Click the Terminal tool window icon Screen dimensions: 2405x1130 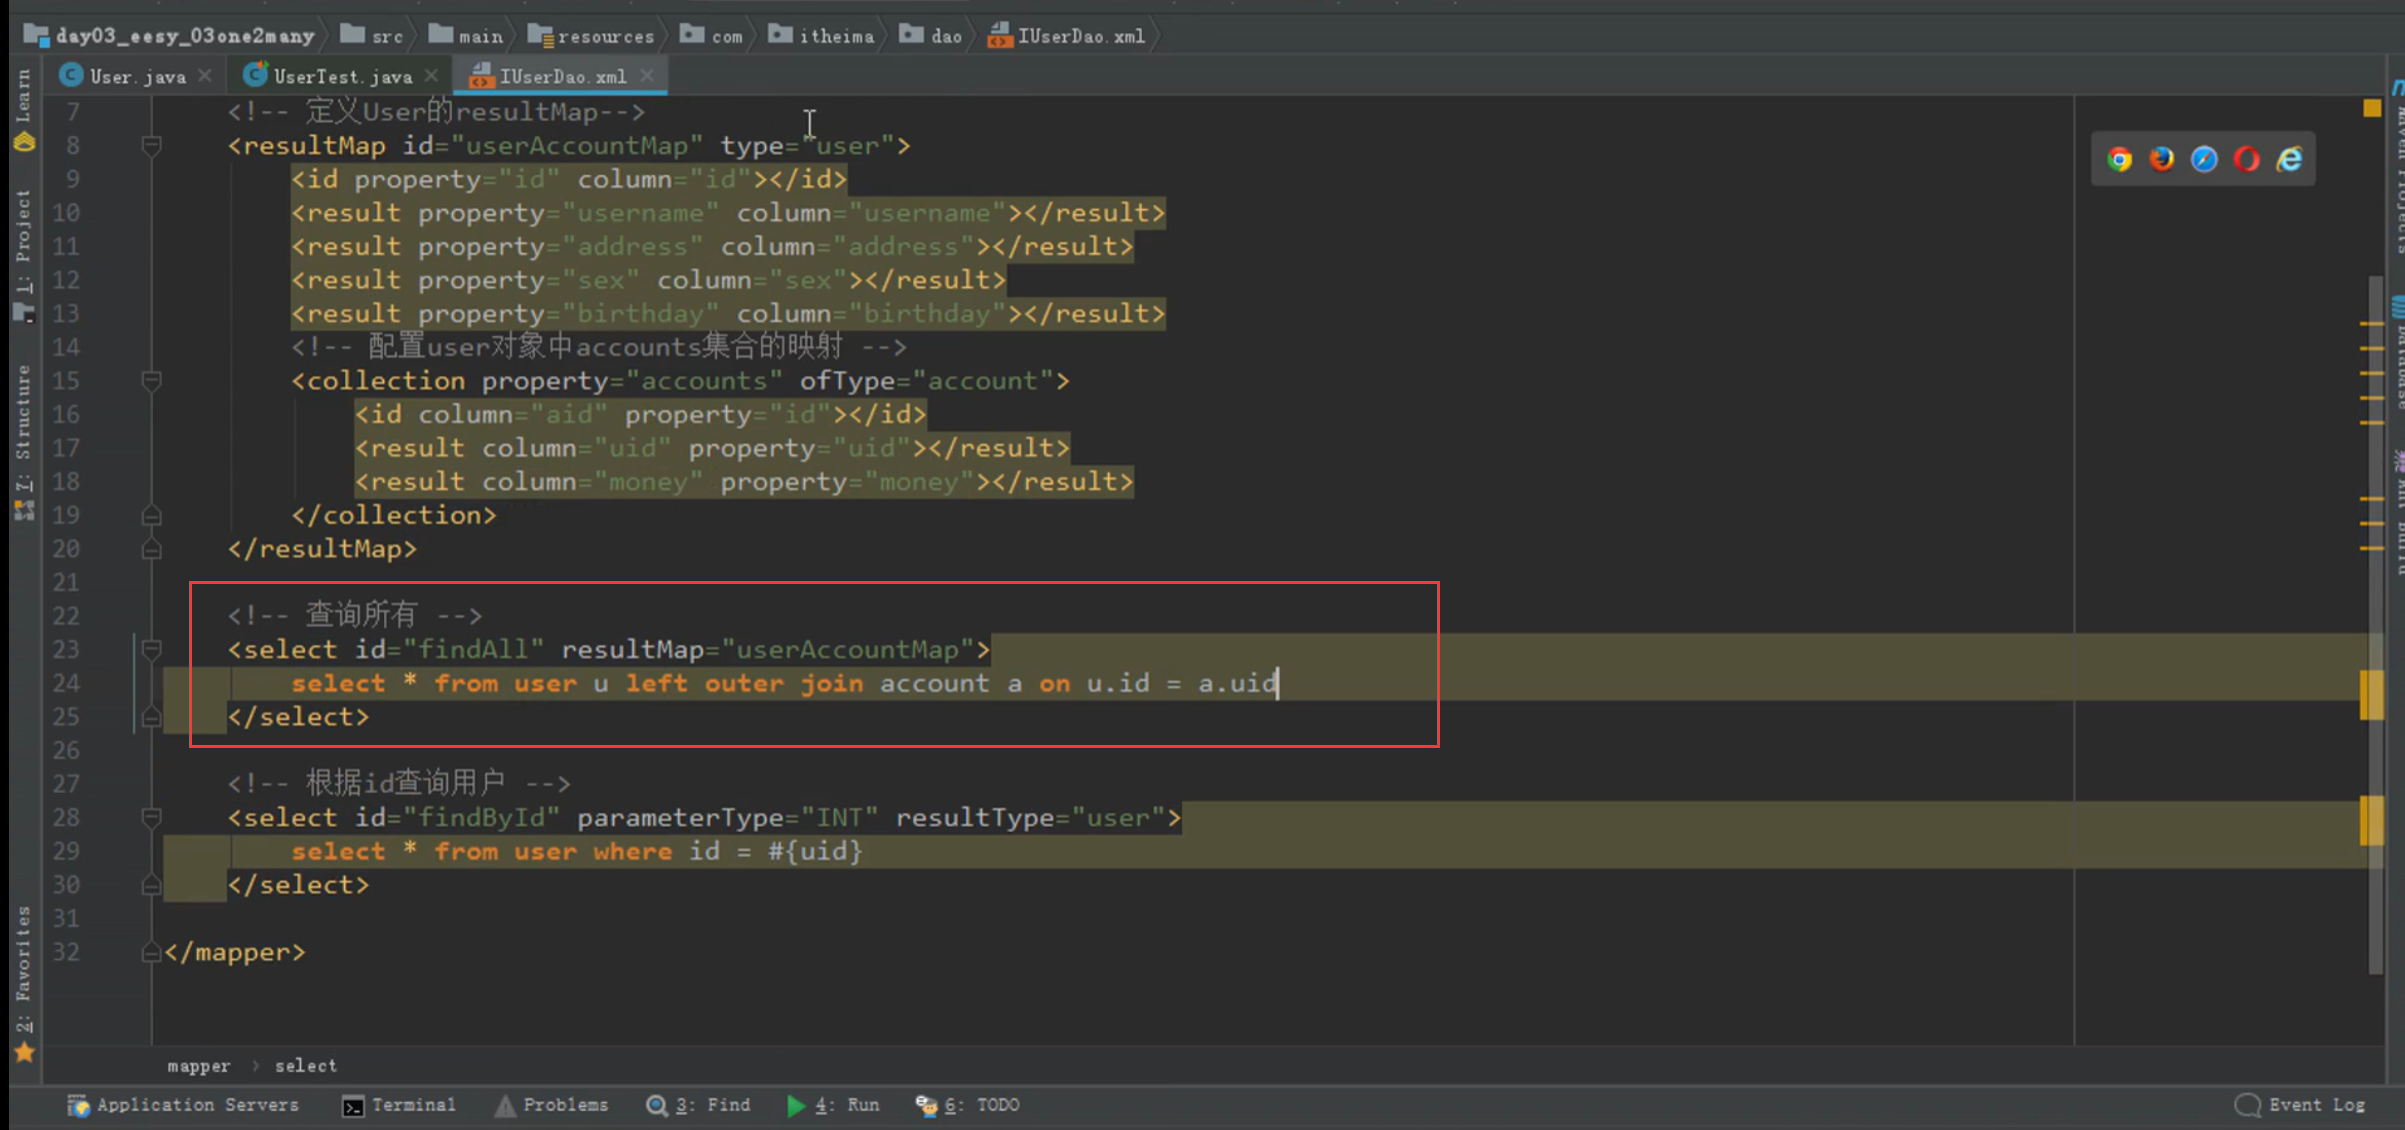click(x=353, y=1105)
